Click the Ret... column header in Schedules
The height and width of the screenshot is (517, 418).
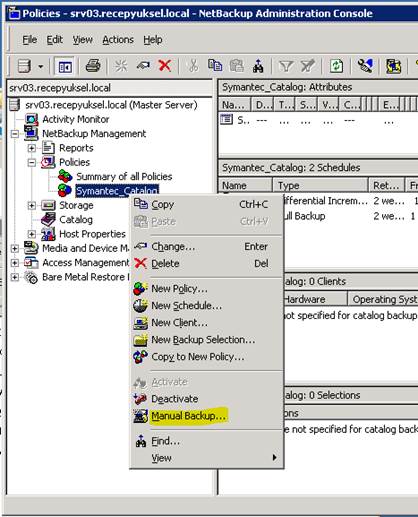386,186
